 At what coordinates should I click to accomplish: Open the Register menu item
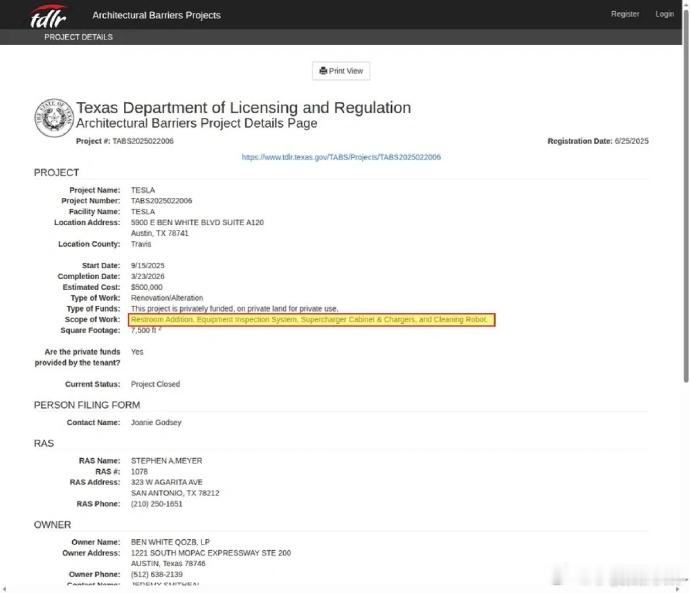pyautogui.click(x=625, y=14)
